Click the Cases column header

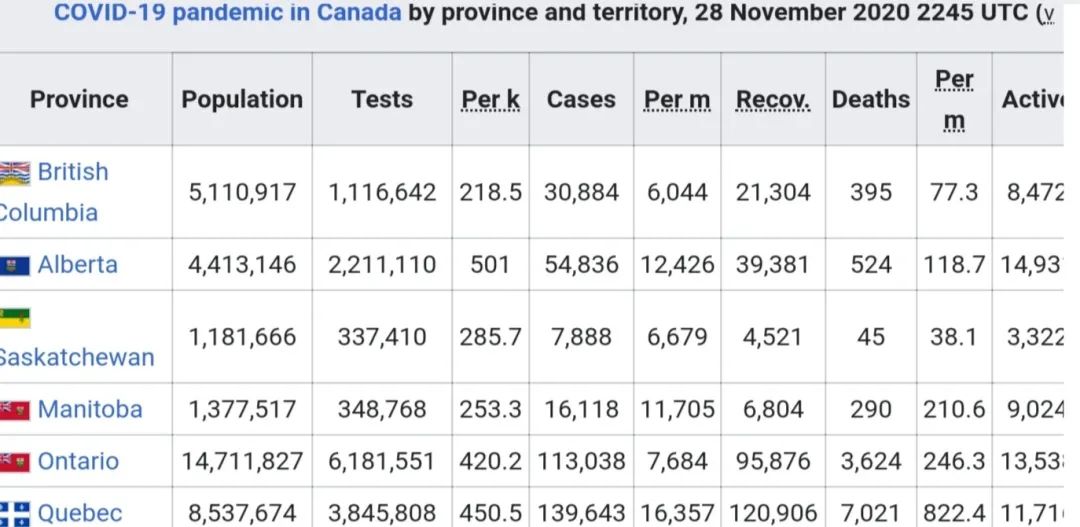pyautogui.click(x=581, y=99)
